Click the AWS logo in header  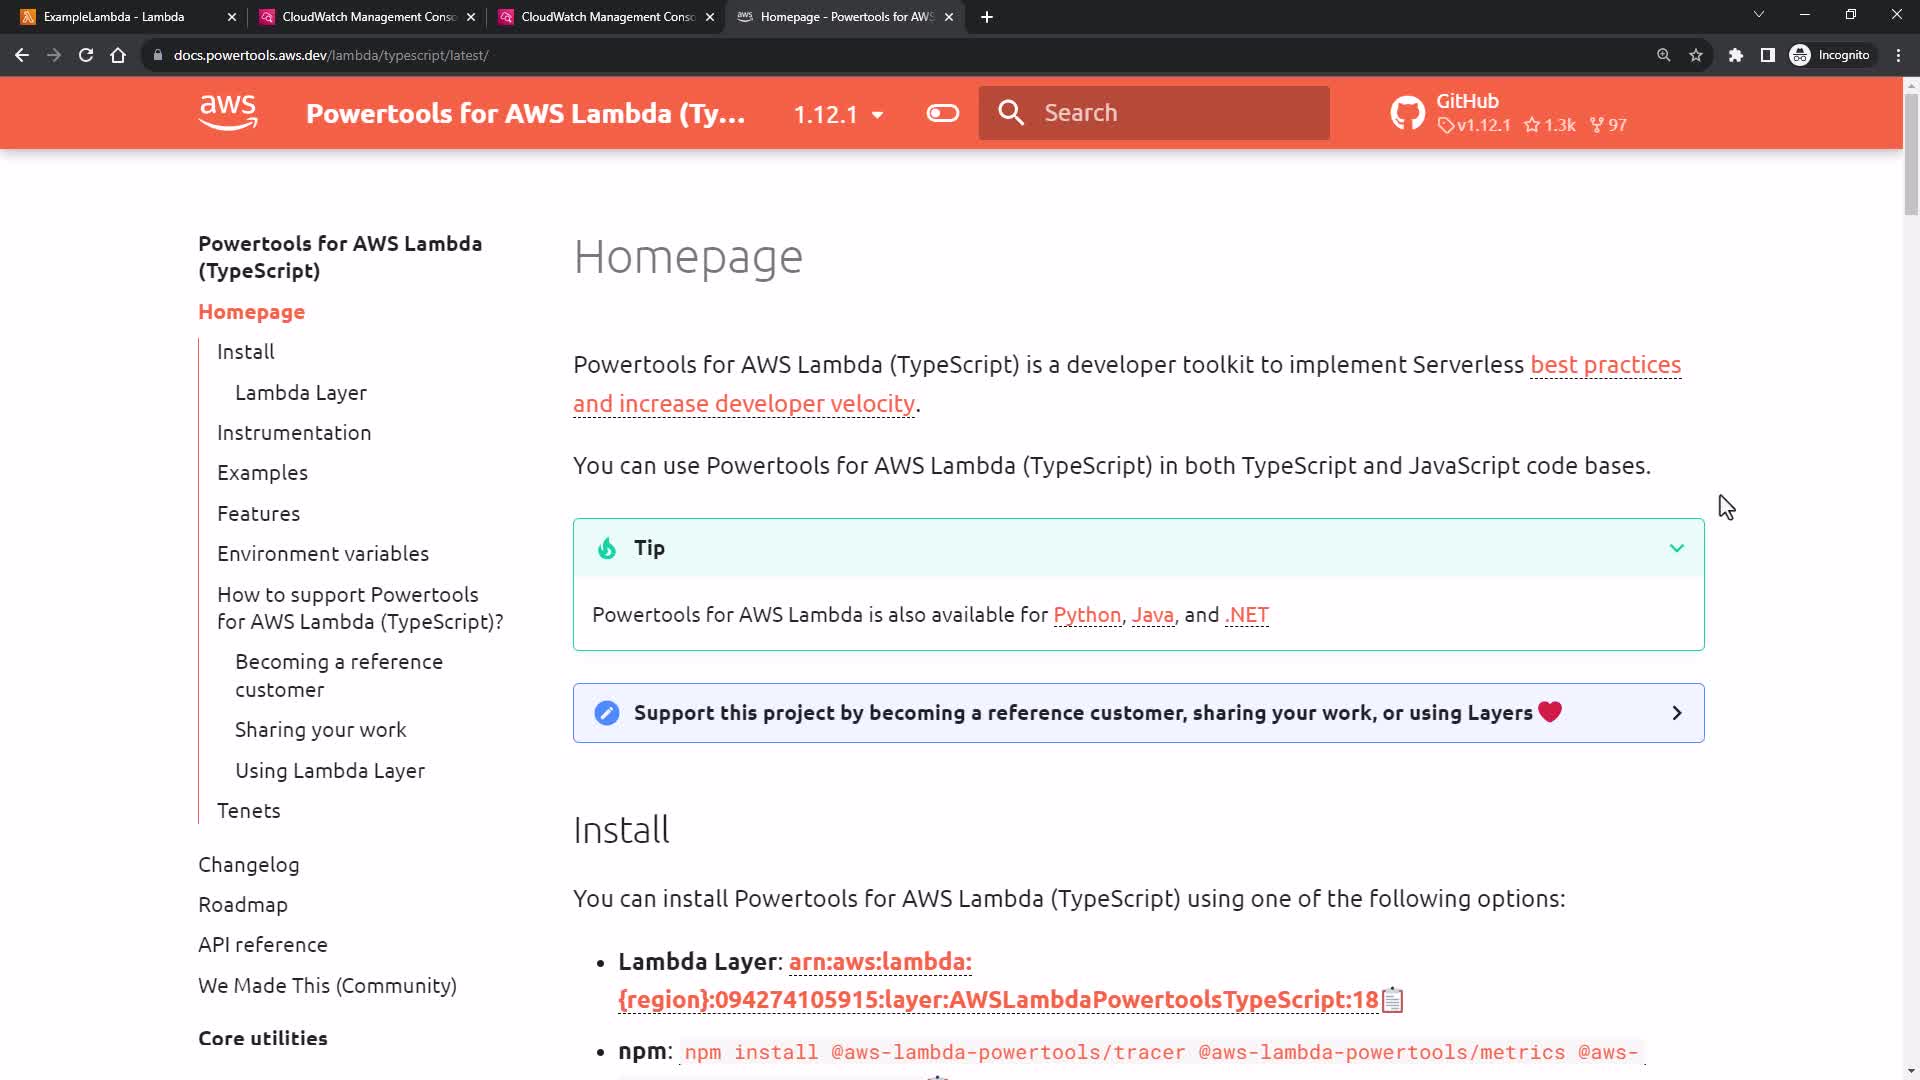tap(228, 113)
